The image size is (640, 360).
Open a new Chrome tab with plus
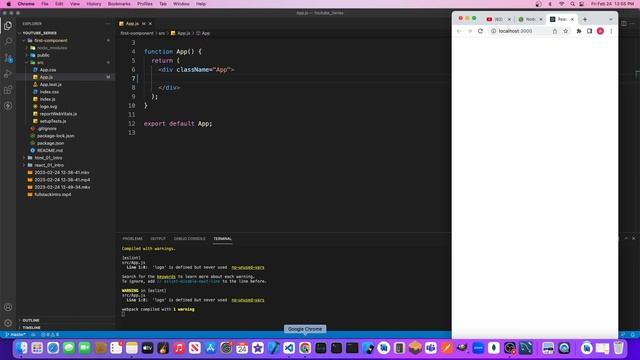point(585,19)
